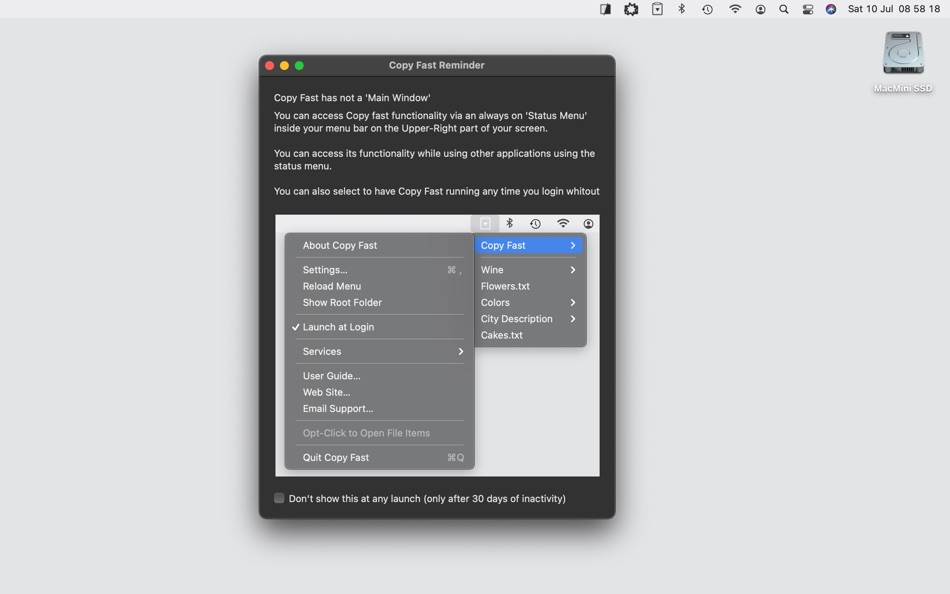Image resolution: width=950 pixels, height=594 pixels.
Task: Expand the Copy Fast submenu chevron
Action: [573, 245]
